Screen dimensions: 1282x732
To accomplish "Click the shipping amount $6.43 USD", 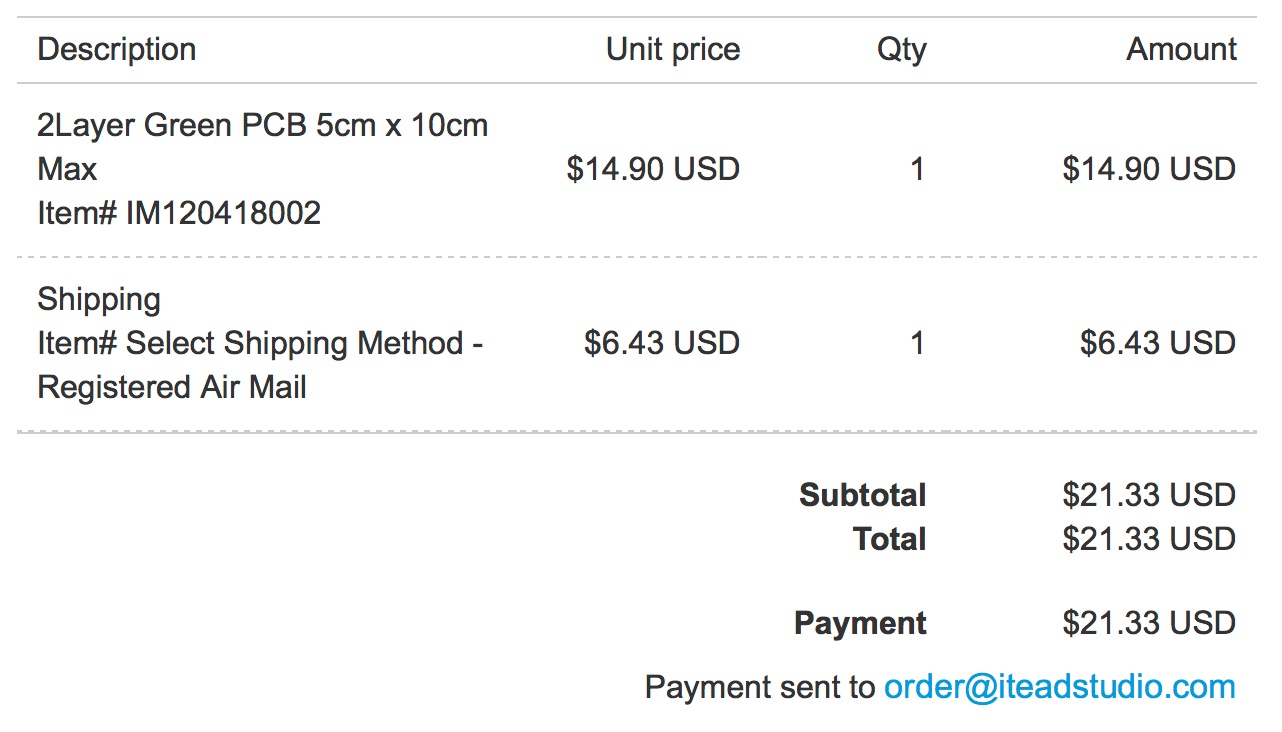I will [x=1158, y=343].
